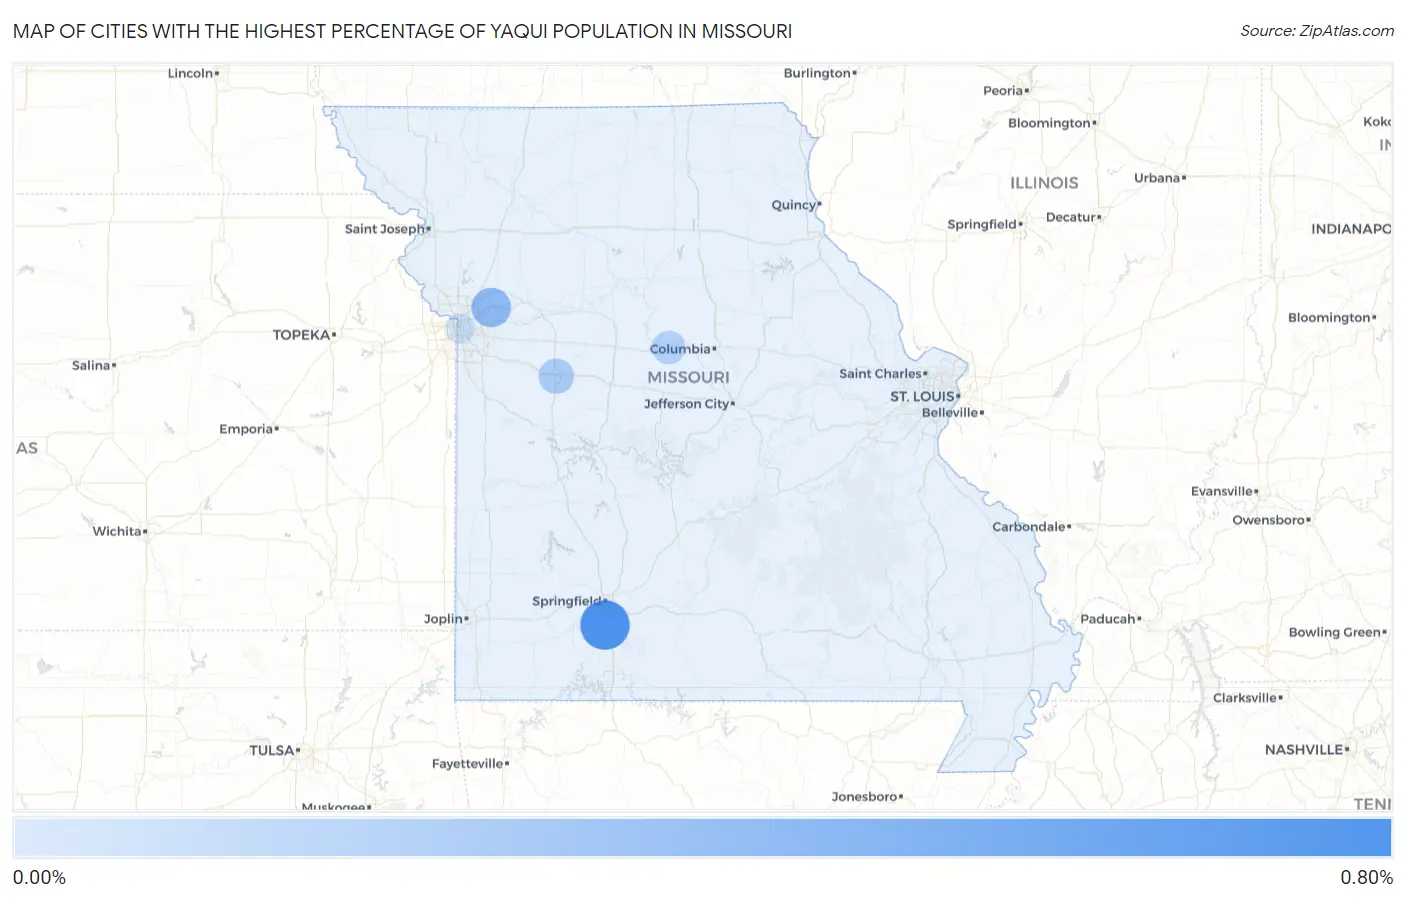Viewport: 1406px width, 899px height.
Task: Click the MISSOURI state label
Action: 688,377
